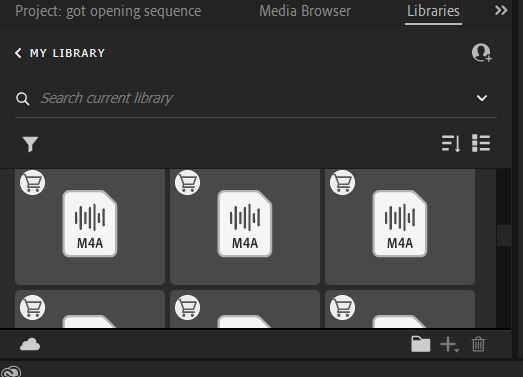
Task: Expand the search options chevron
Action: pyautogui.click(x=482, y=98)
